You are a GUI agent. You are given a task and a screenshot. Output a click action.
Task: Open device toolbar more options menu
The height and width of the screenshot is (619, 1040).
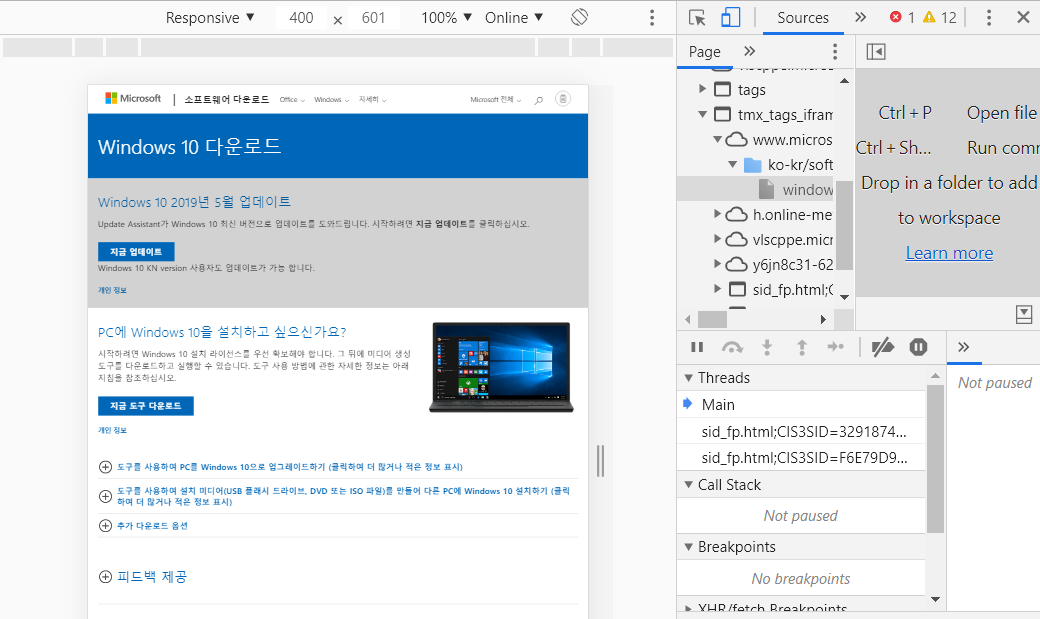pos(652,18)
